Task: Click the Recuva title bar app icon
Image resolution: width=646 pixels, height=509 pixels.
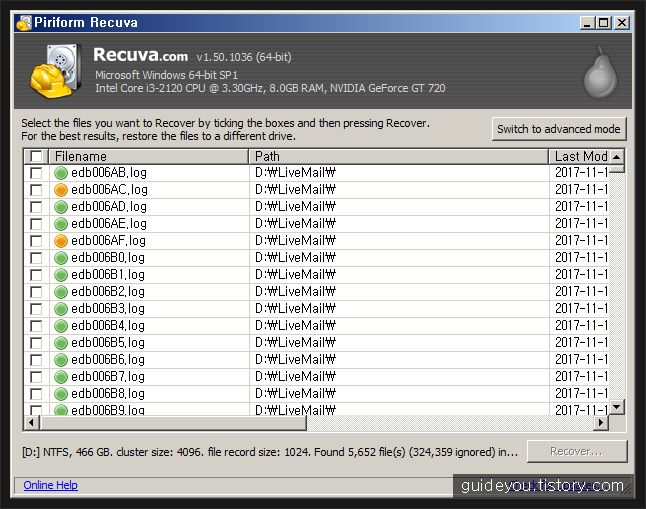Action: 23,23
